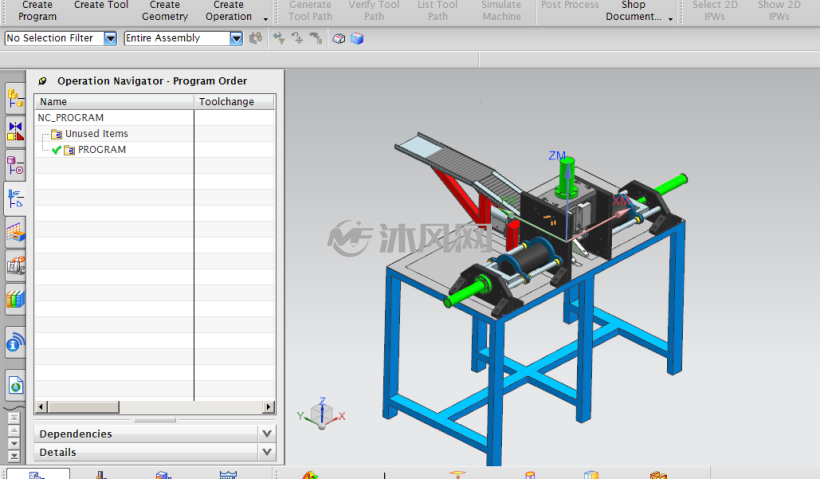This screenshot has height=479, width=820.
Task: Click the filter icon with blue arrow
Action: (x=279, y=38)
